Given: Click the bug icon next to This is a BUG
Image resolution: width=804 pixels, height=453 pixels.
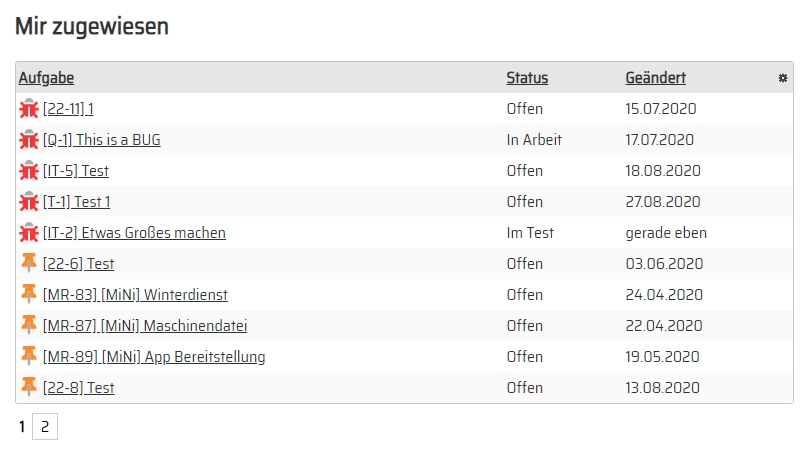Looking at the screenshot, I should pyautogui.click(x=29, y=140).
